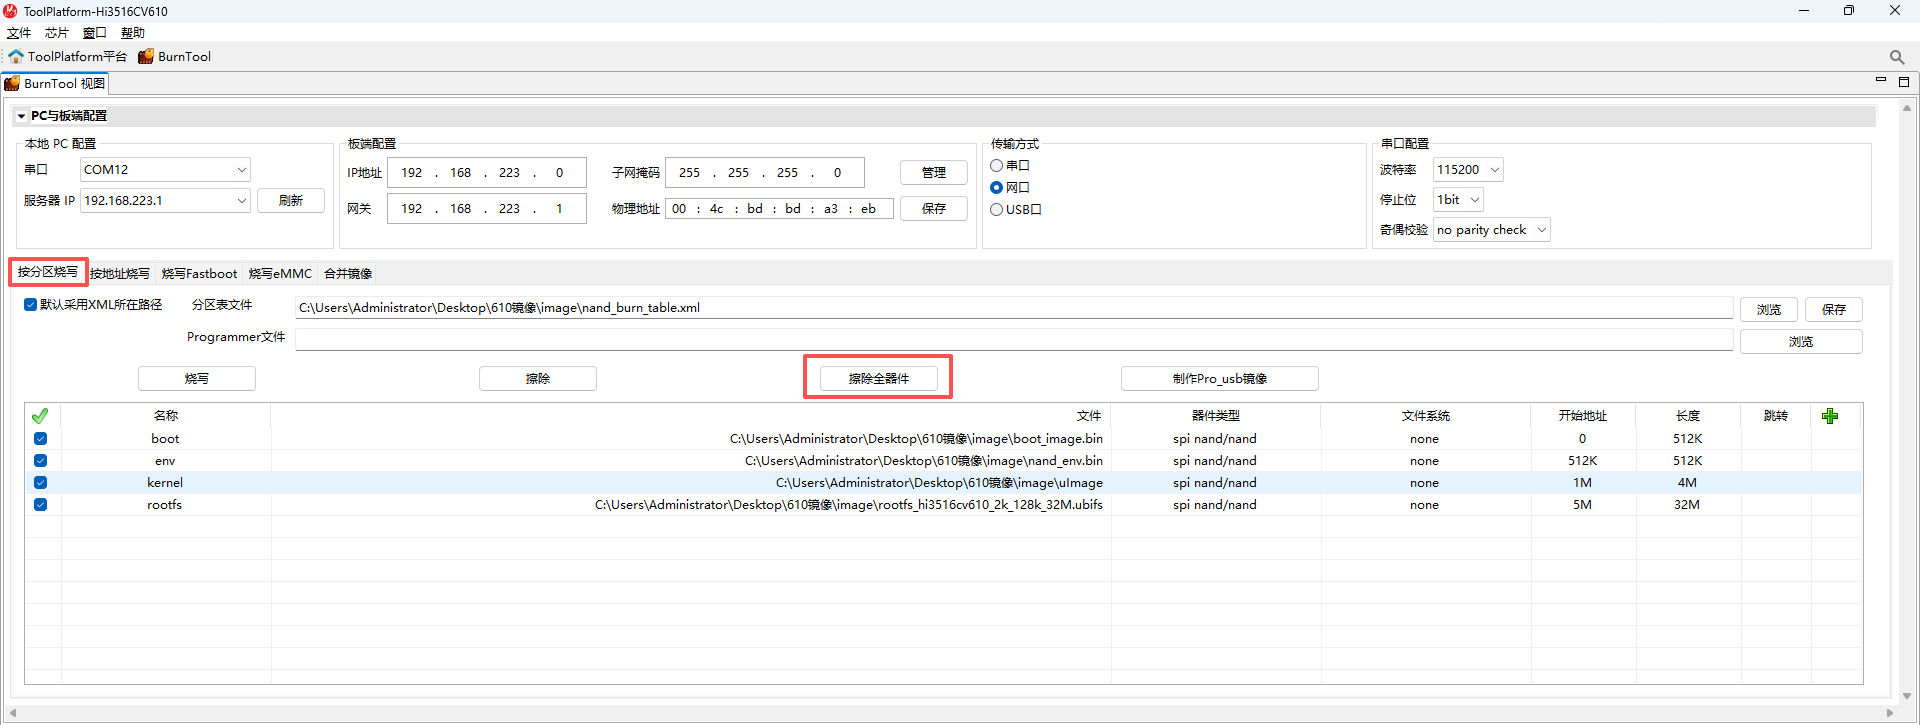1920x725 pixels.
Task: Open the 文件 menu
Action: [x=19, y=33]
